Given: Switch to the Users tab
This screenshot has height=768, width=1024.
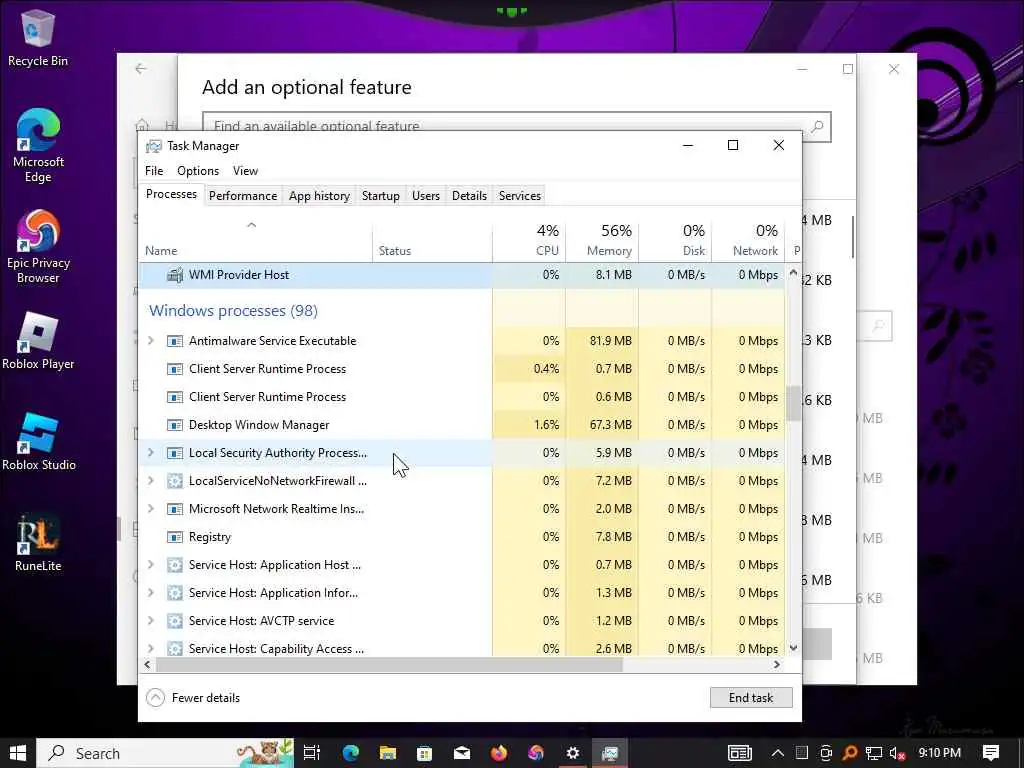Looking at the screenshot, I should pos(426,196).
